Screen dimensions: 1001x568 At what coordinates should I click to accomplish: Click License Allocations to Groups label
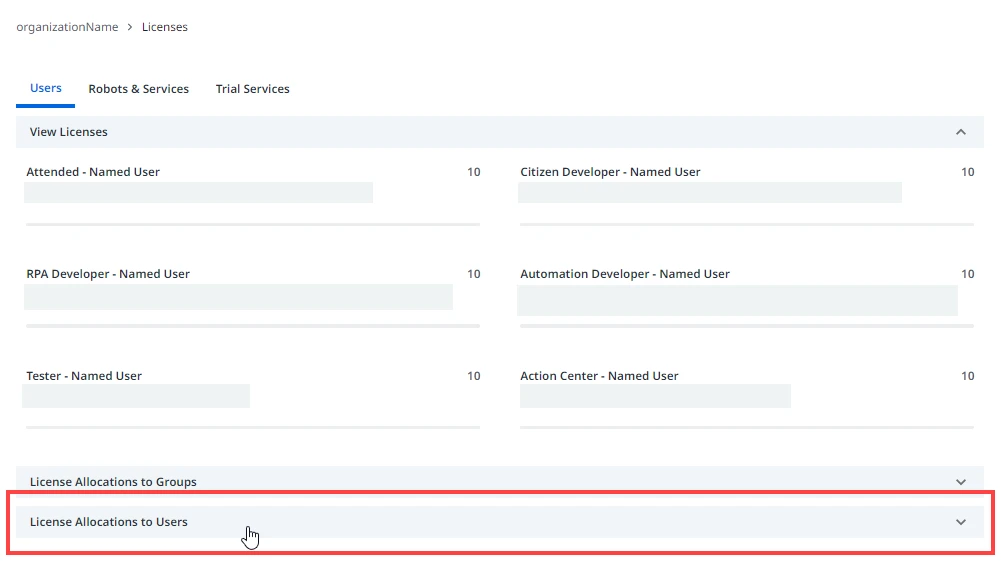[x=113, y=482]
